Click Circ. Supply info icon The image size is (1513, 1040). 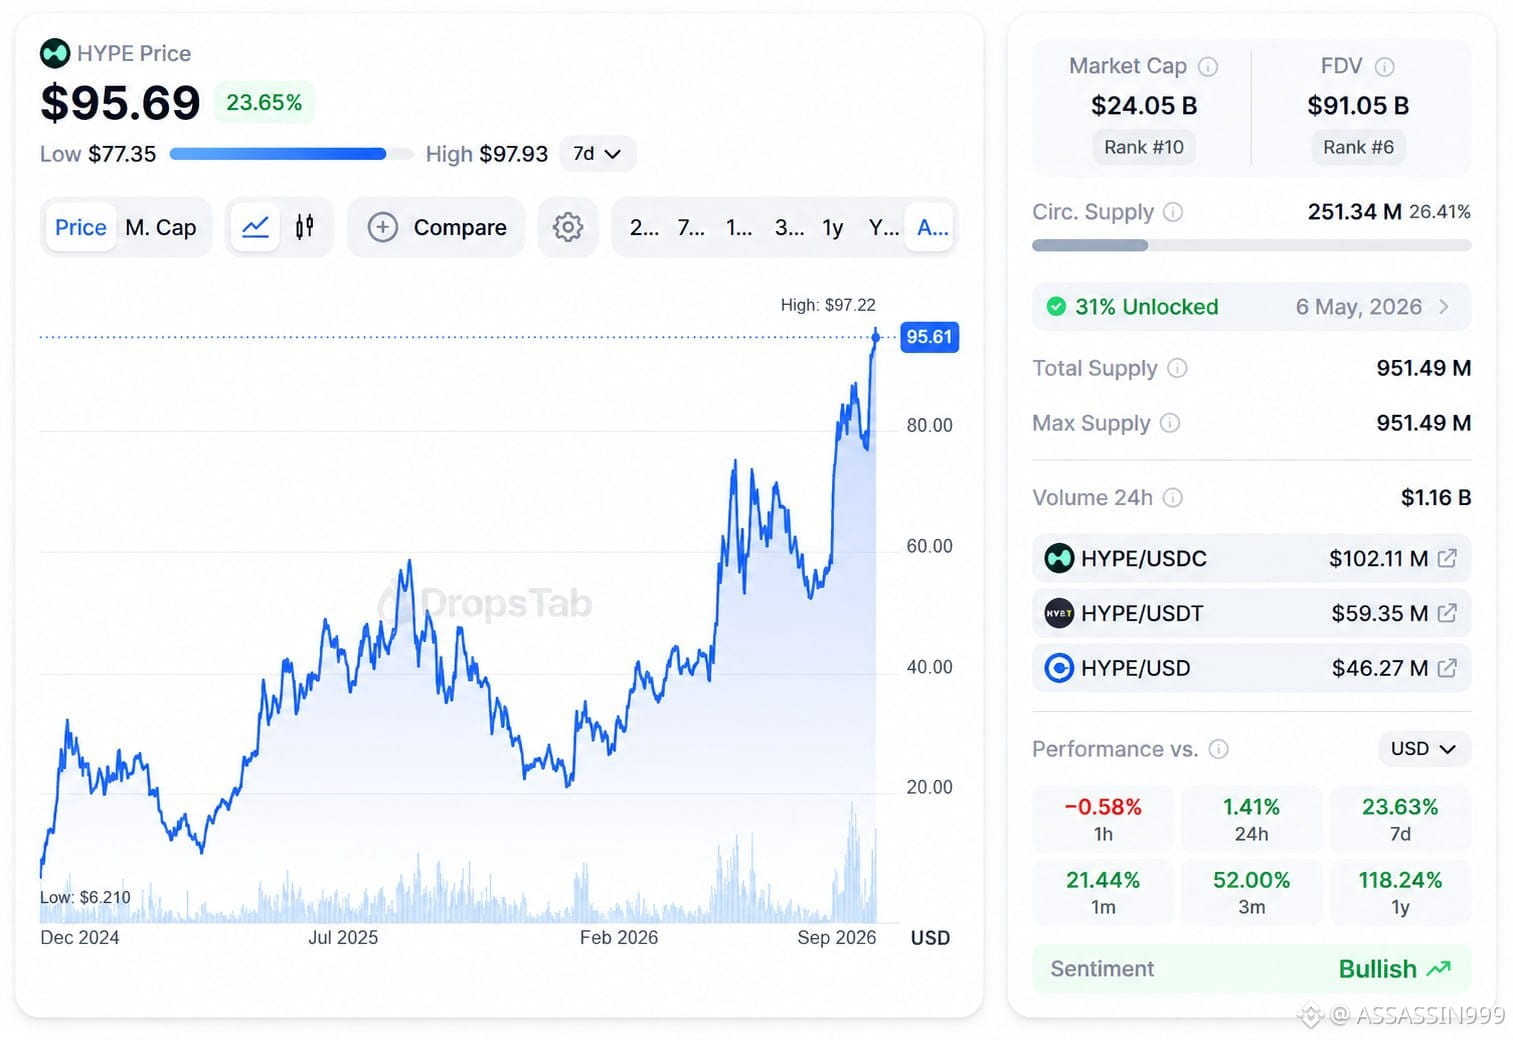click(x=1173, y=212)
